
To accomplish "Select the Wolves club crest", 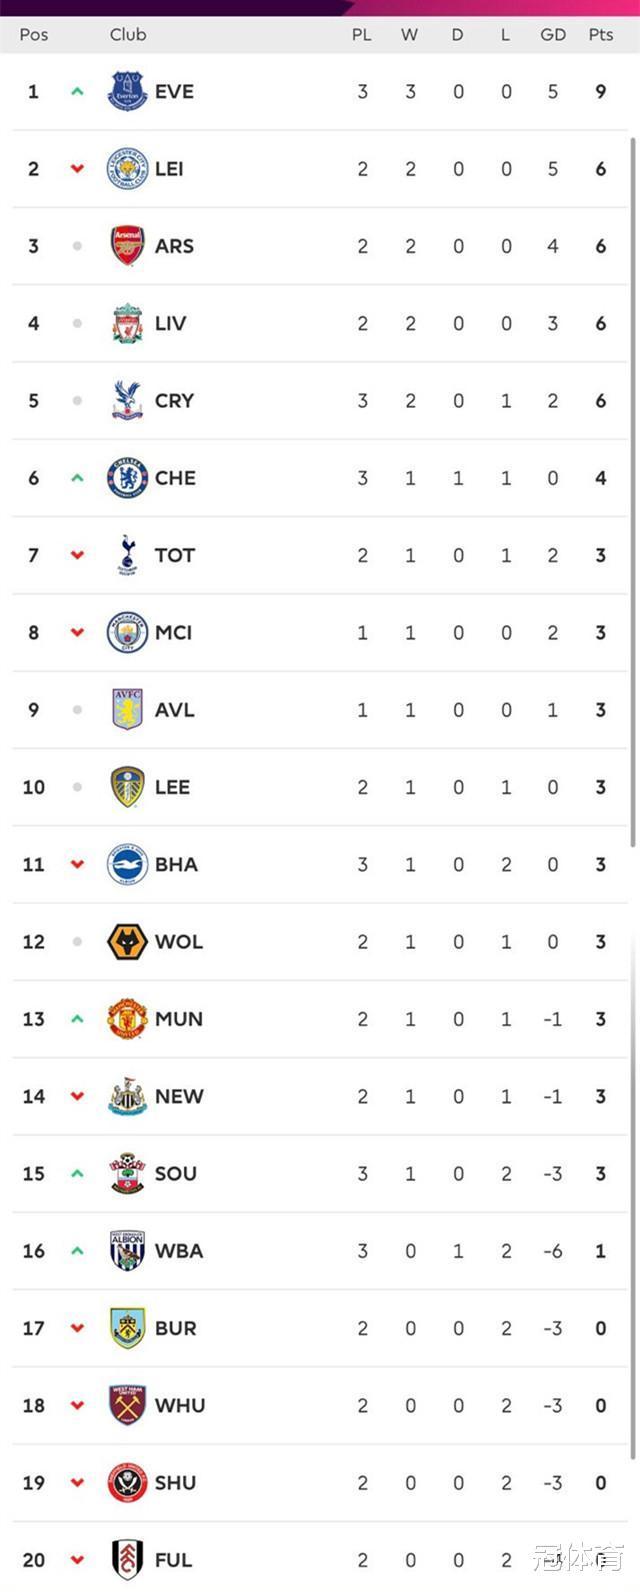I will 127,942.
